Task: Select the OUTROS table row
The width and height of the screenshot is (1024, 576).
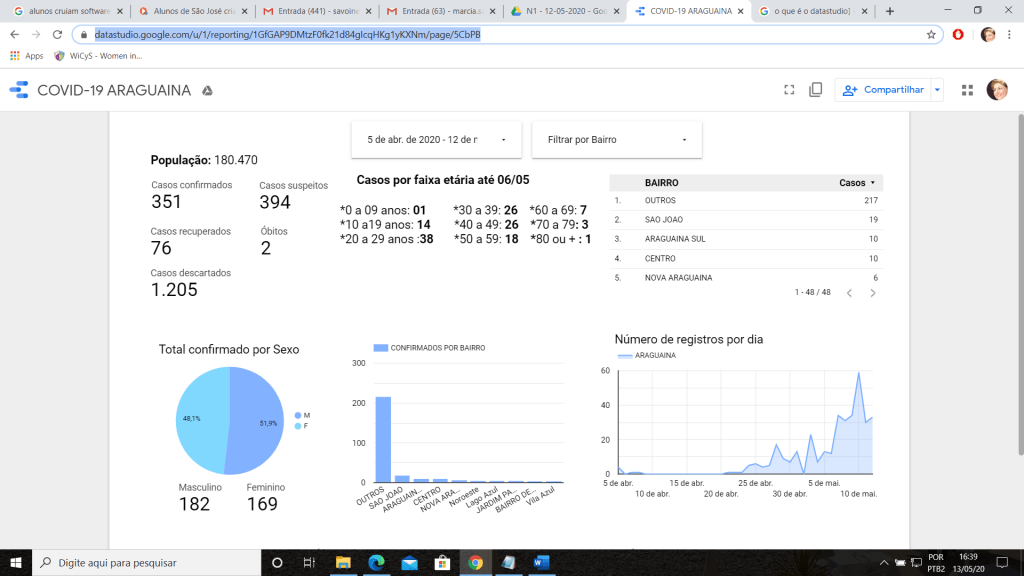Action: pos(746,200)
